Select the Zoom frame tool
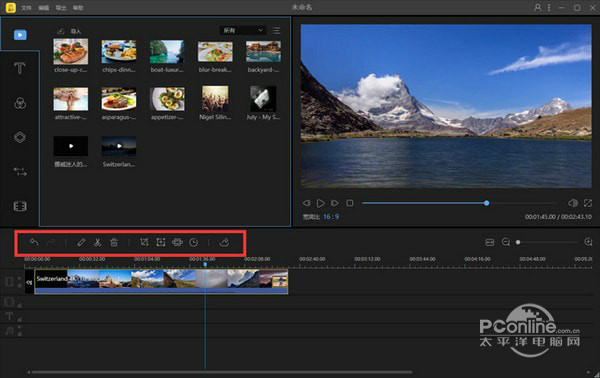Image resolution: width=600 pixels, height=378 pixels. 161,242
